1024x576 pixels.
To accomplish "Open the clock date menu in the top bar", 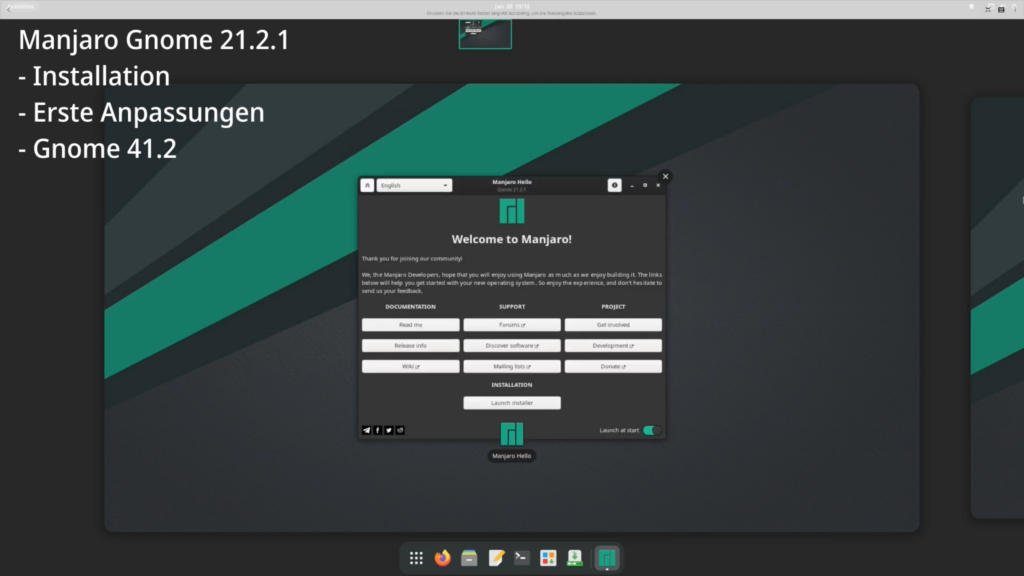I will tap(512, 7).
